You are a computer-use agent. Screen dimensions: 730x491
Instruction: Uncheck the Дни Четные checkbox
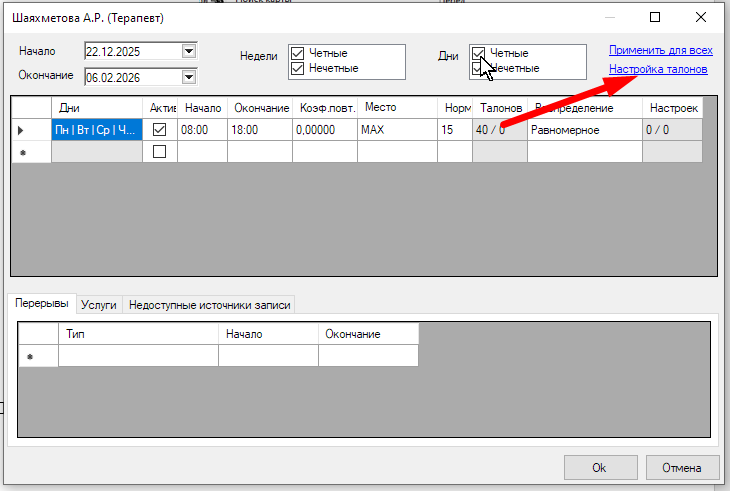coord(479,53)
